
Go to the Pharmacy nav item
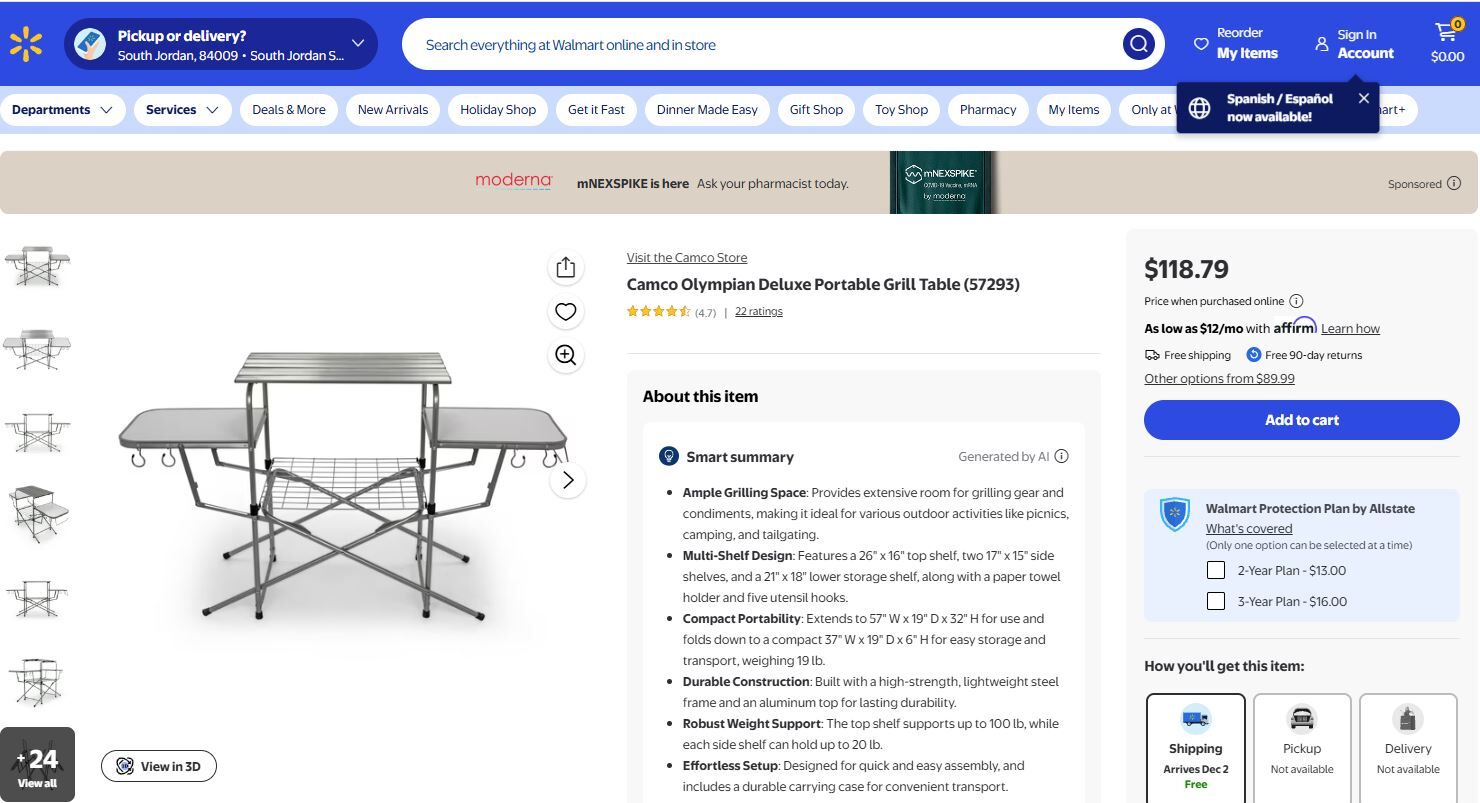988,110
